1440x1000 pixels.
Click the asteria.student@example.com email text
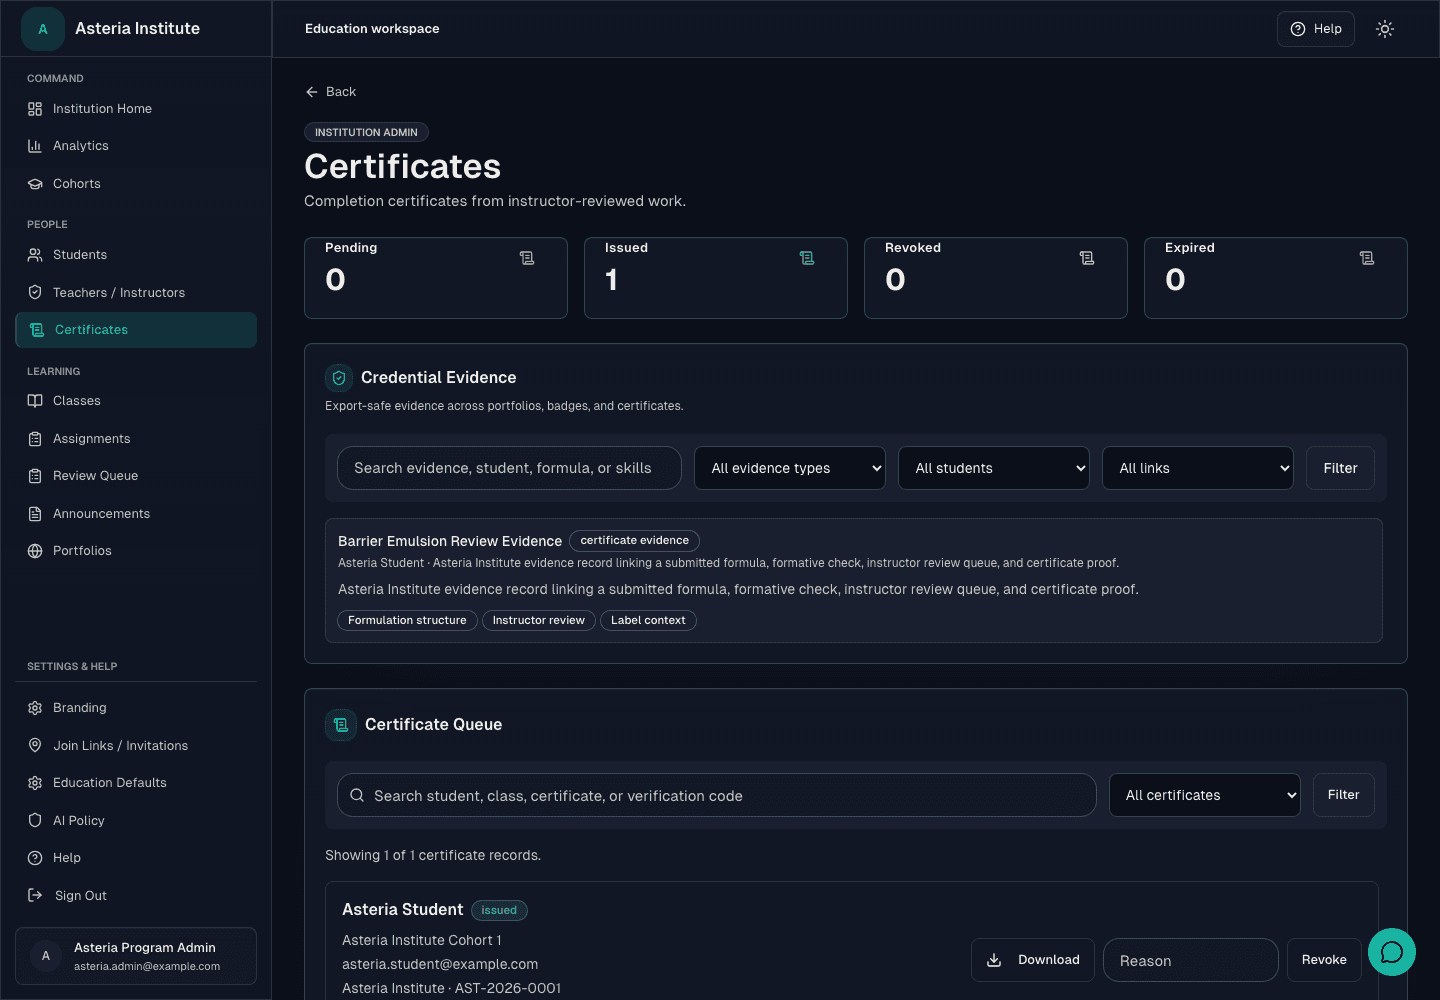coord(440,964)
